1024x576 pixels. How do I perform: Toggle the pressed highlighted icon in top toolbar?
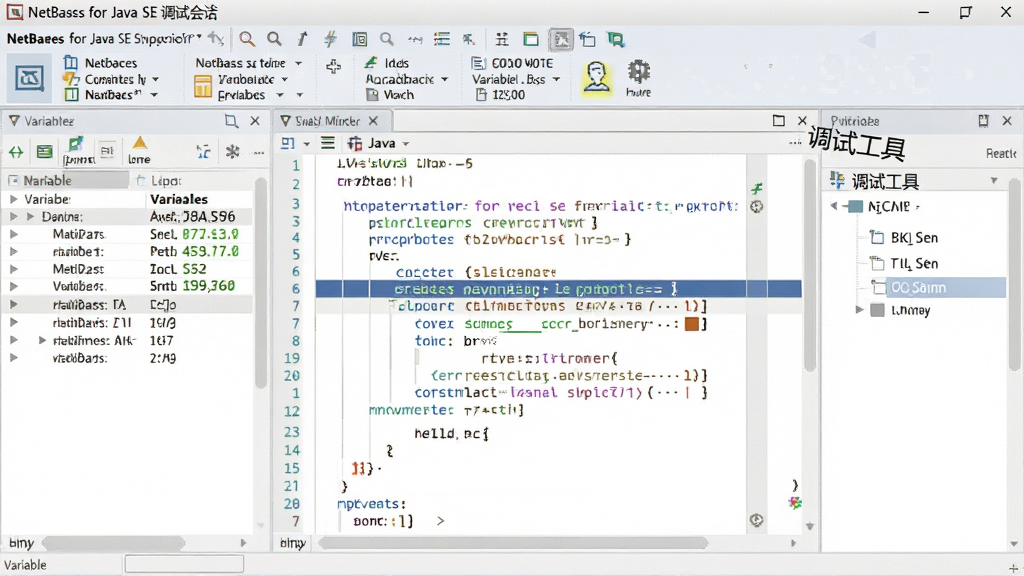pyautogui.click(x=561, y=39)
